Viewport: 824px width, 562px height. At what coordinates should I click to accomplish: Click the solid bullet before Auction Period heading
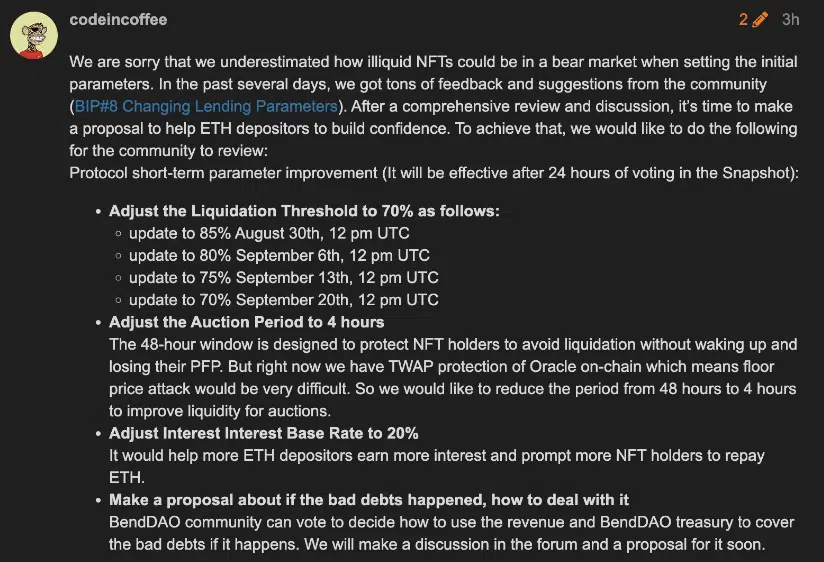click(99, 323)
